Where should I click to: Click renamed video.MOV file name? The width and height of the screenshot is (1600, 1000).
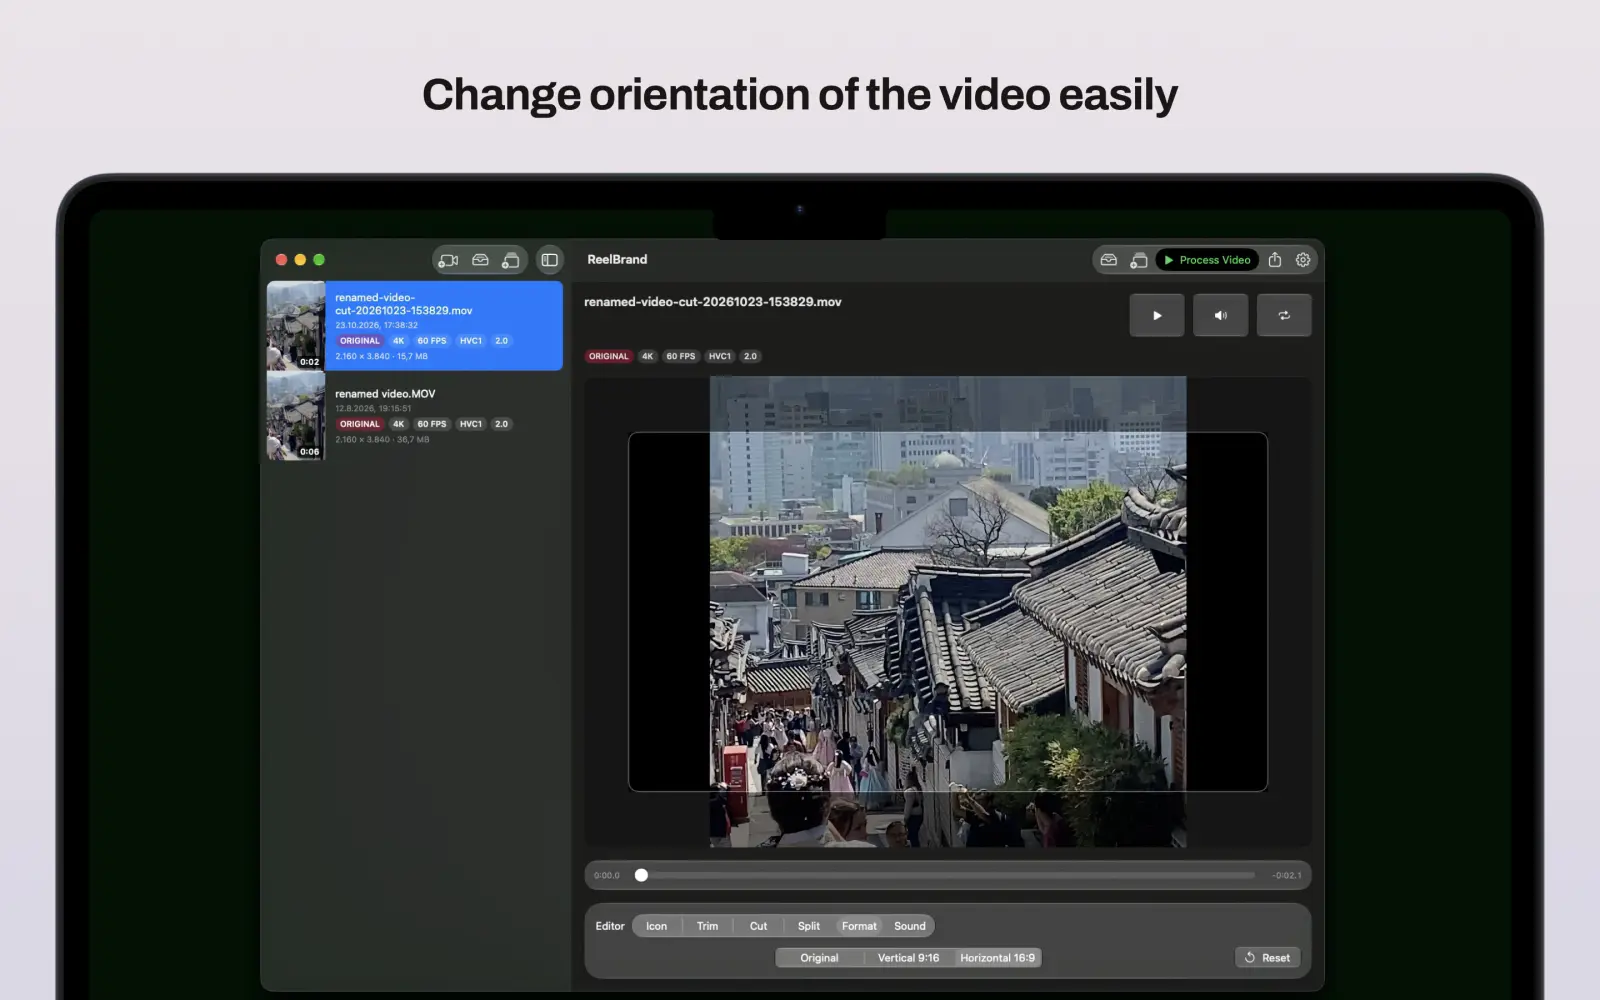385,394
